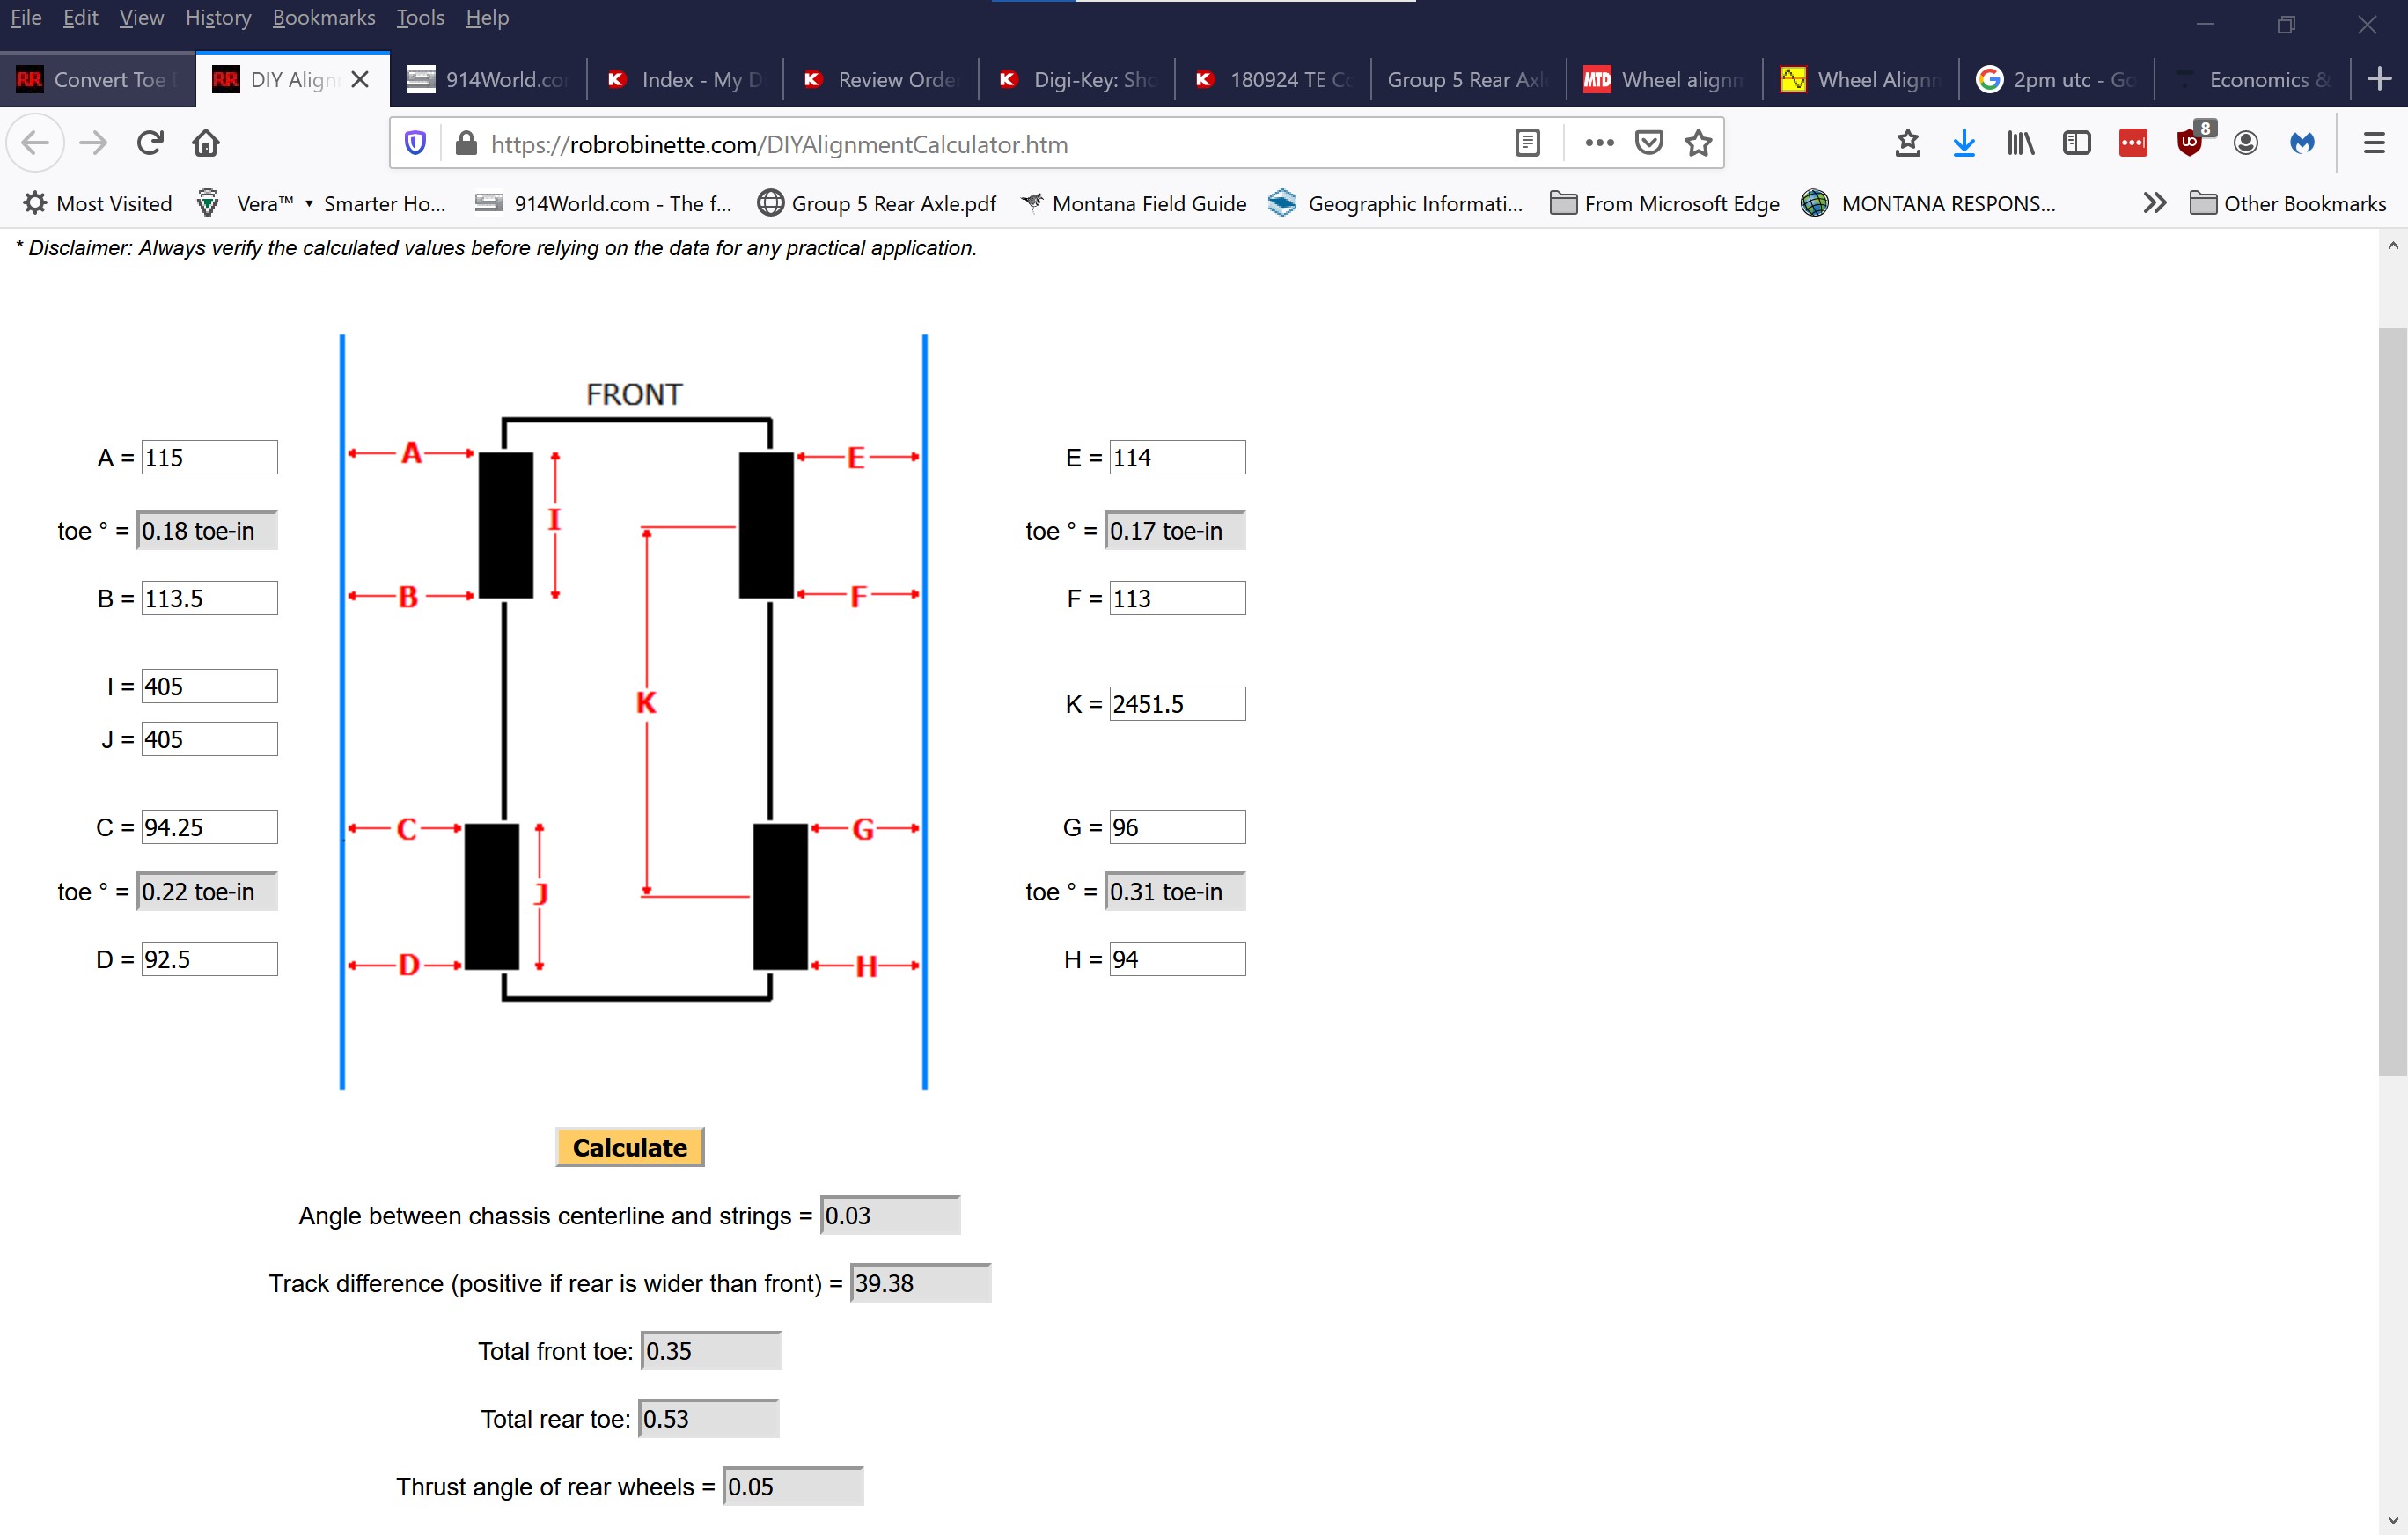2408x1535 pixels.
Task: Open the hamburger application menu
Action: pyautogui.click(x=2374, y=143)
